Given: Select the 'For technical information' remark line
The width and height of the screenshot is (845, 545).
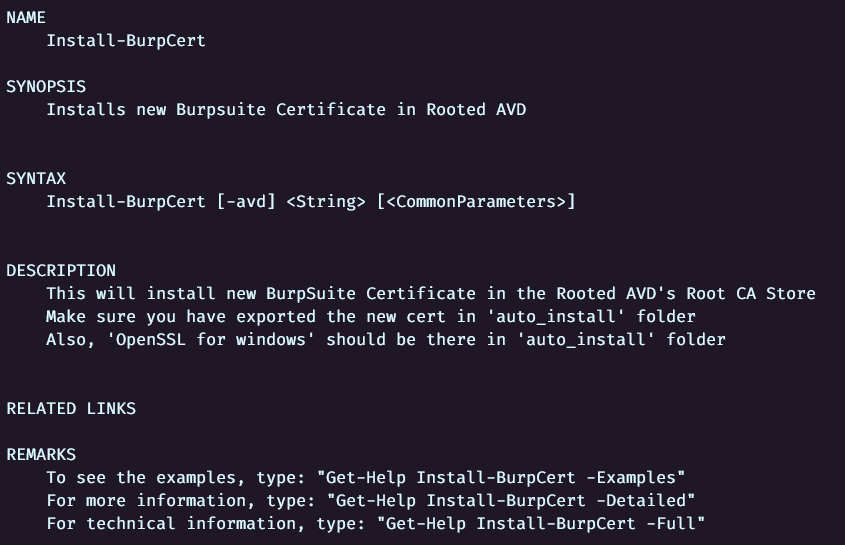Looking at the screenshot, I should [376, 524].
